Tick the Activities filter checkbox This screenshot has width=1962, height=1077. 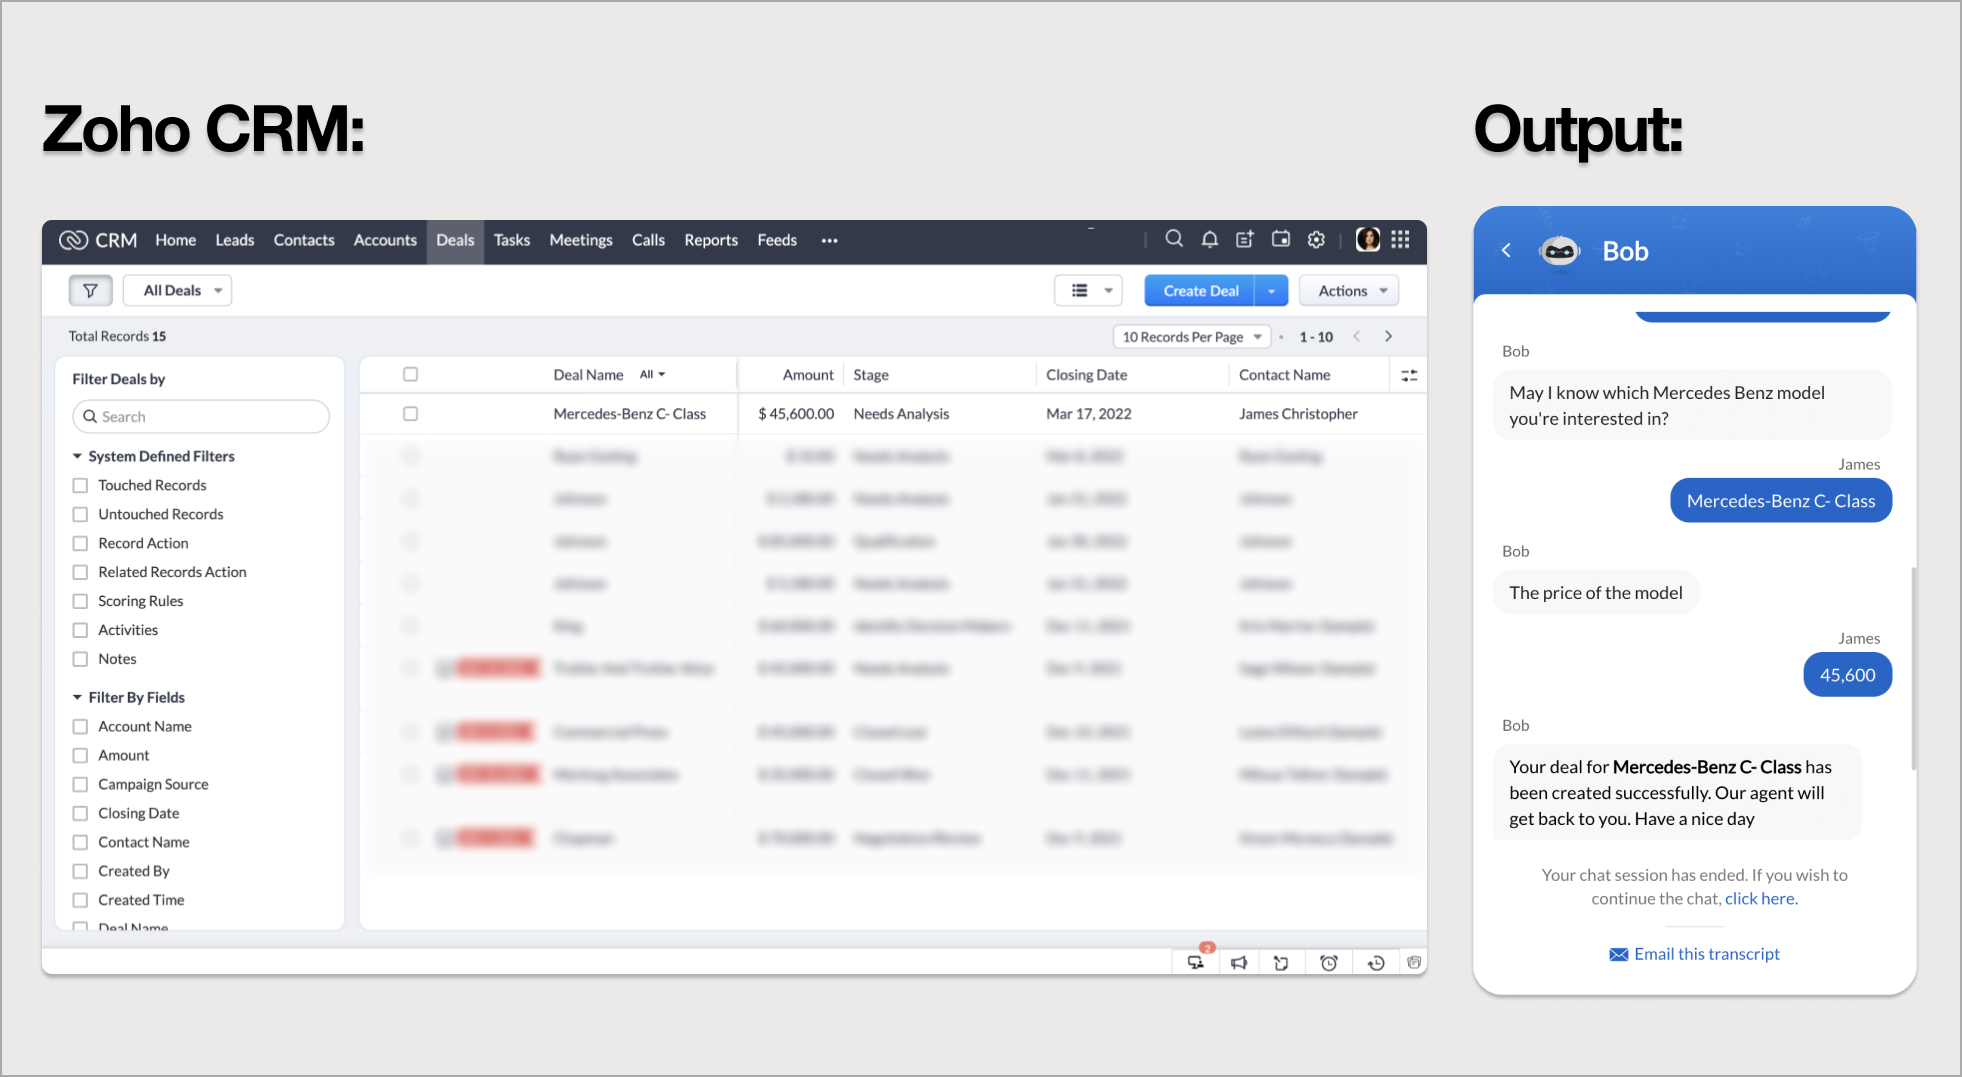tap(80, 630)
